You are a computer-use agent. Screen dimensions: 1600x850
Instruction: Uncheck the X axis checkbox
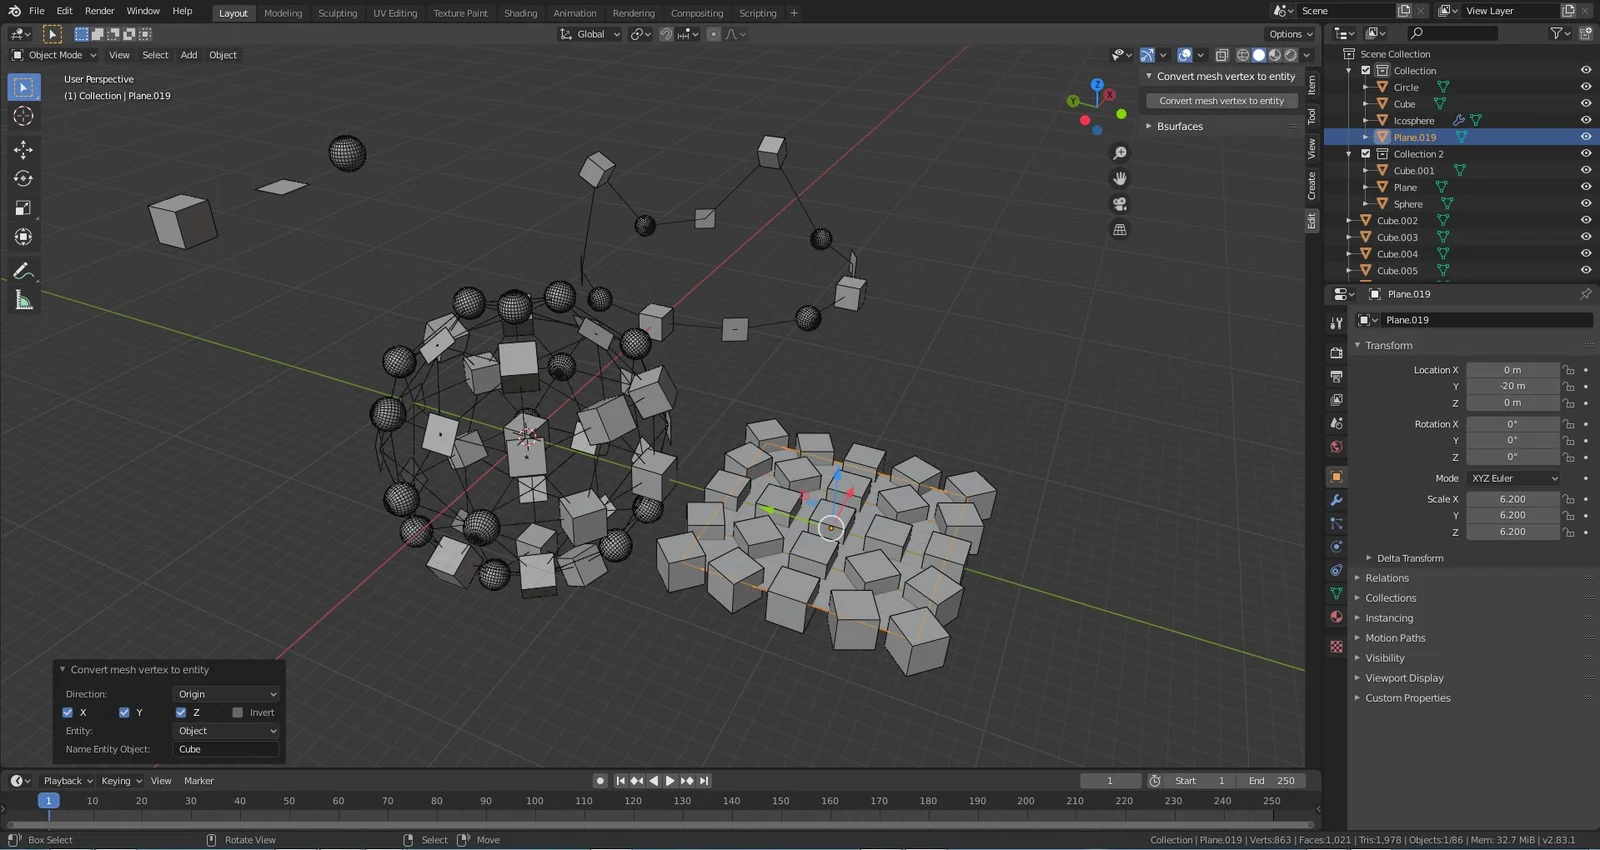(68, 713)
